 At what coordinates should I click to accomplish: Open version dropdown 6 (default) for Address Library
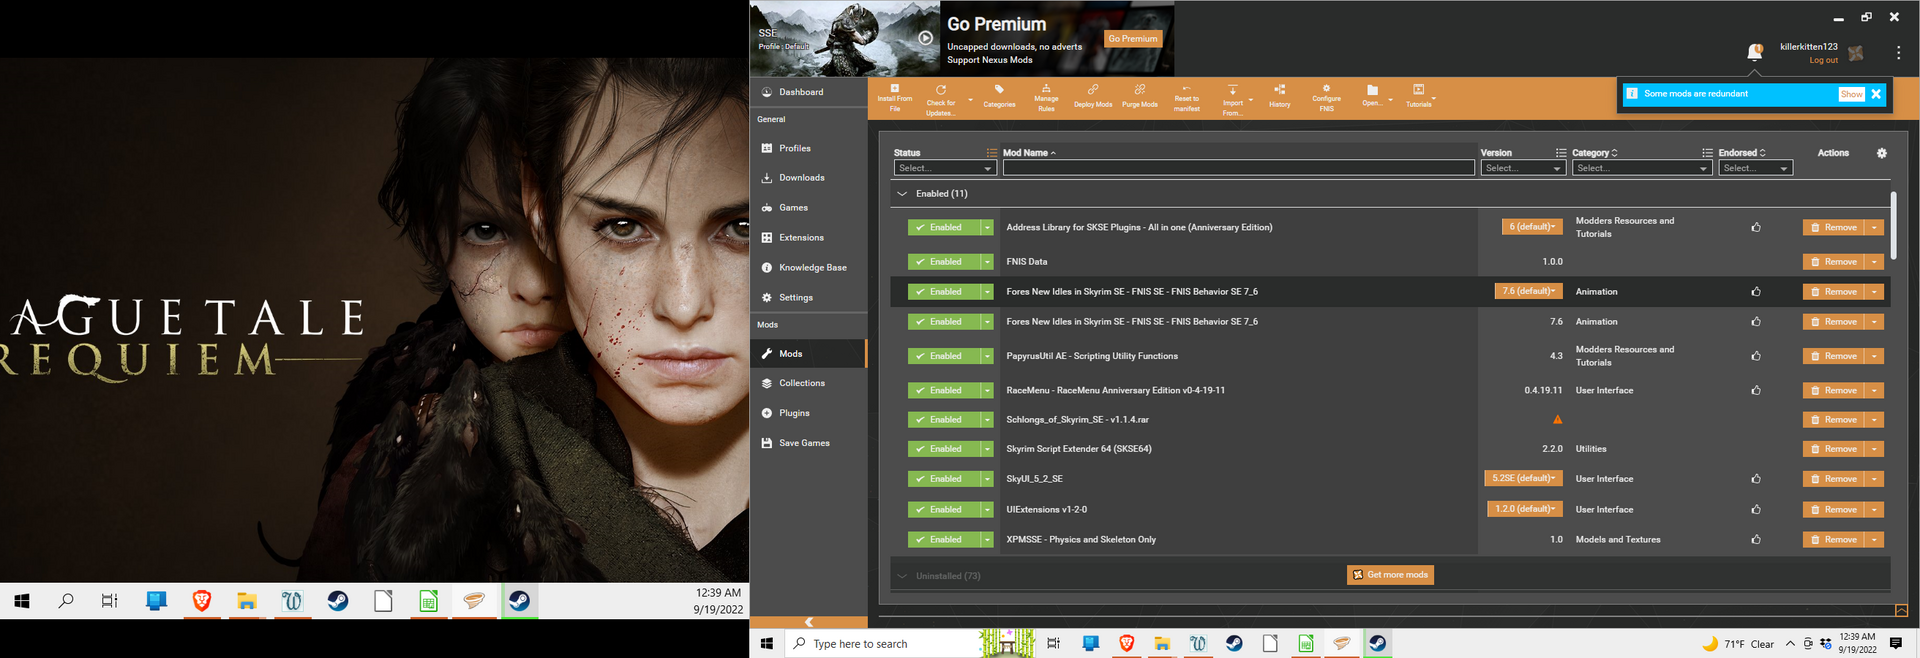[x=1531, y=227]
